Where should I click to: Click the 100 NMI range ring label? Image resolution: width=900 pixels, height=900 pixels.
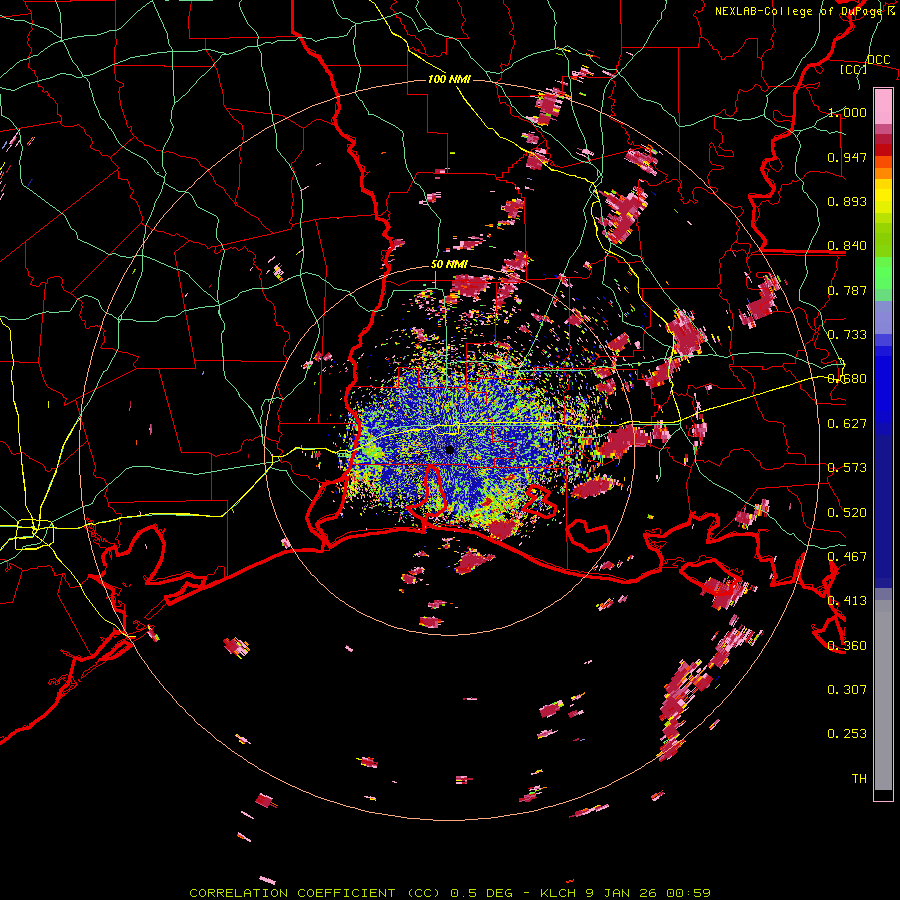[x=449, y=79]
